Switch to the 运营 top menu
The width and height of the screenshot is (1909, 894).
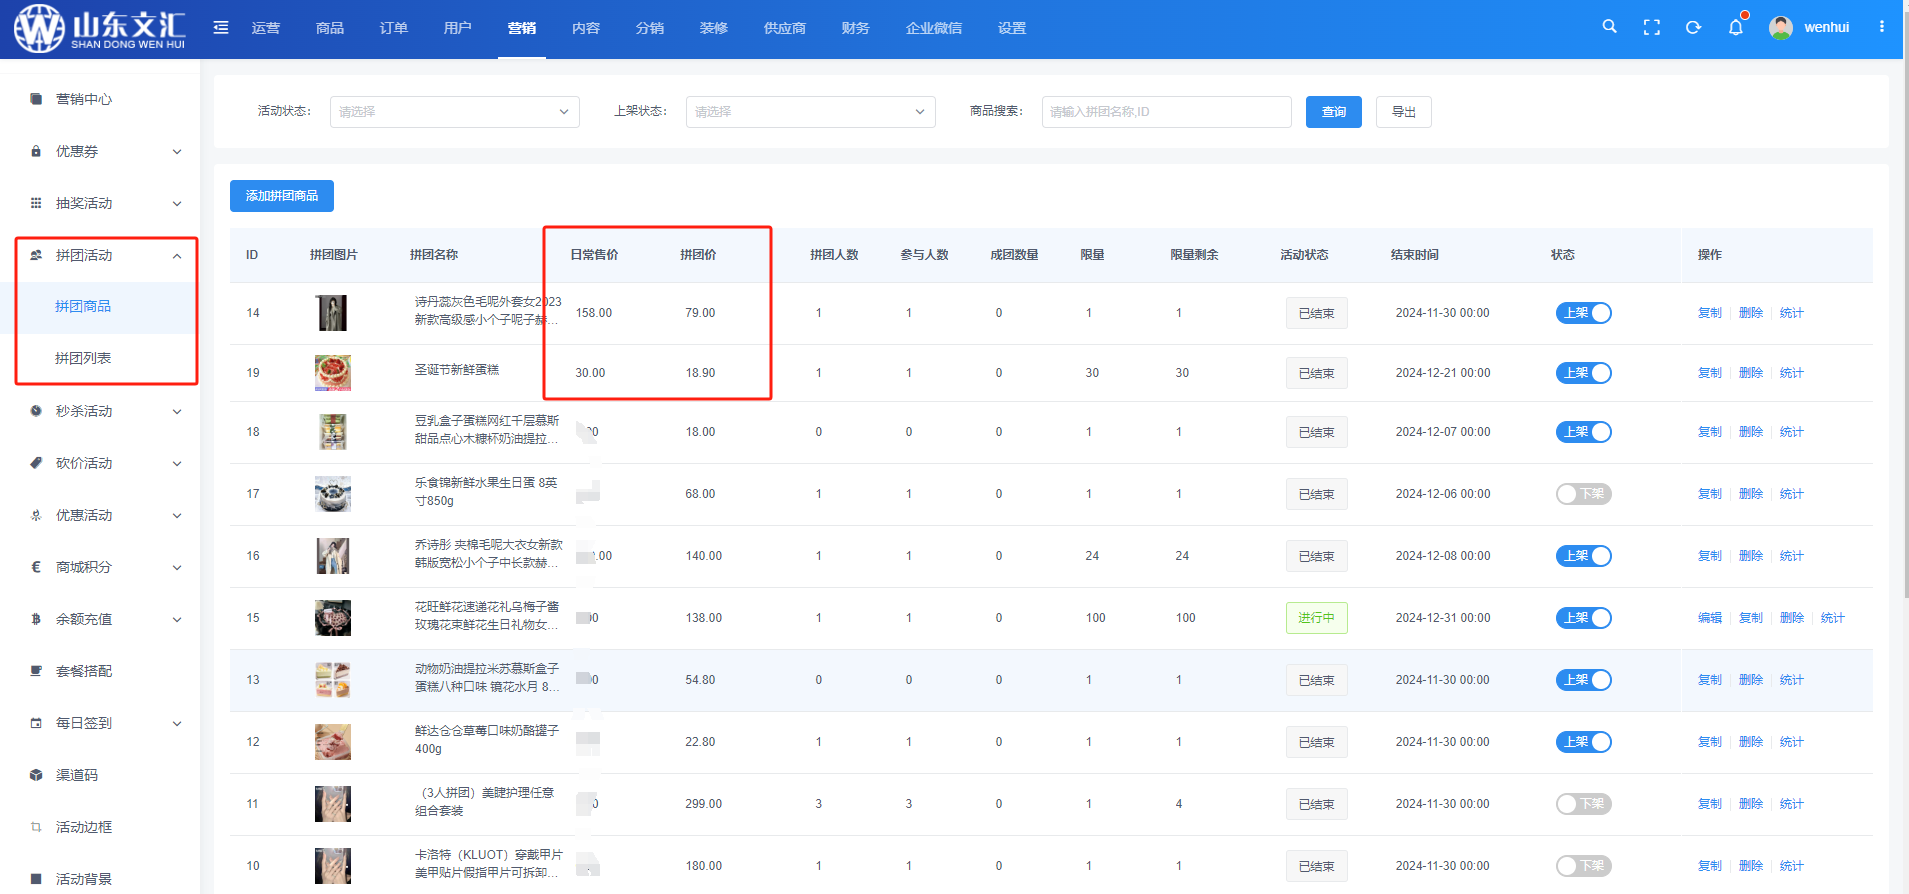click(x=265, y=28)
